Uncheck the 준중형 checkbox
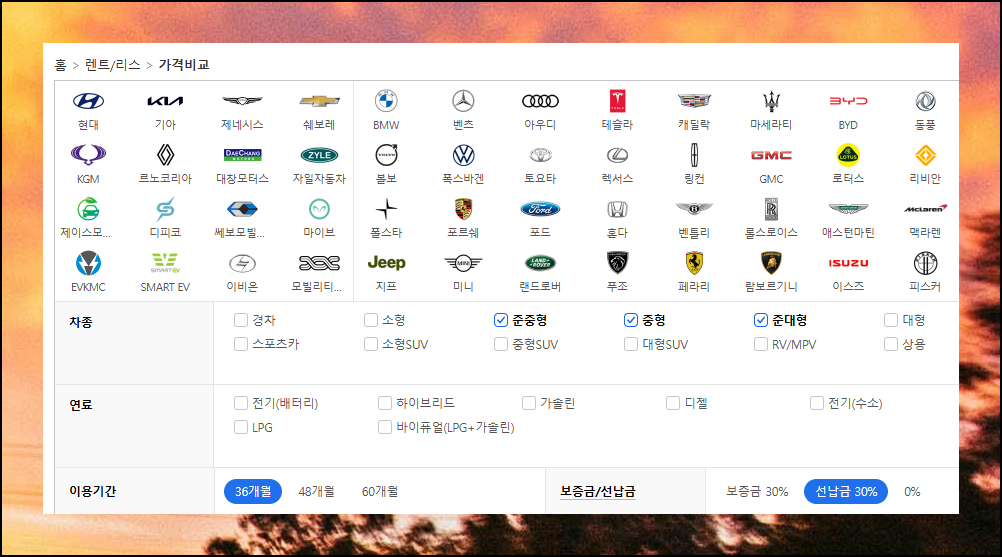The image size is (1002, 557). tap(501, 320)
